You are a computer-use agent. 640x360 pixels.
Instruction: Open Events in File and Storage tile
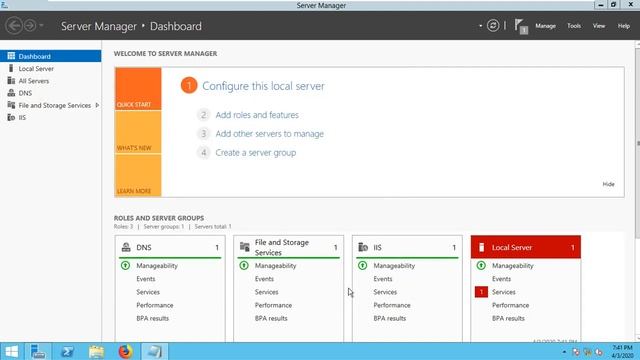pyautogui.click(x=264, y=279)
